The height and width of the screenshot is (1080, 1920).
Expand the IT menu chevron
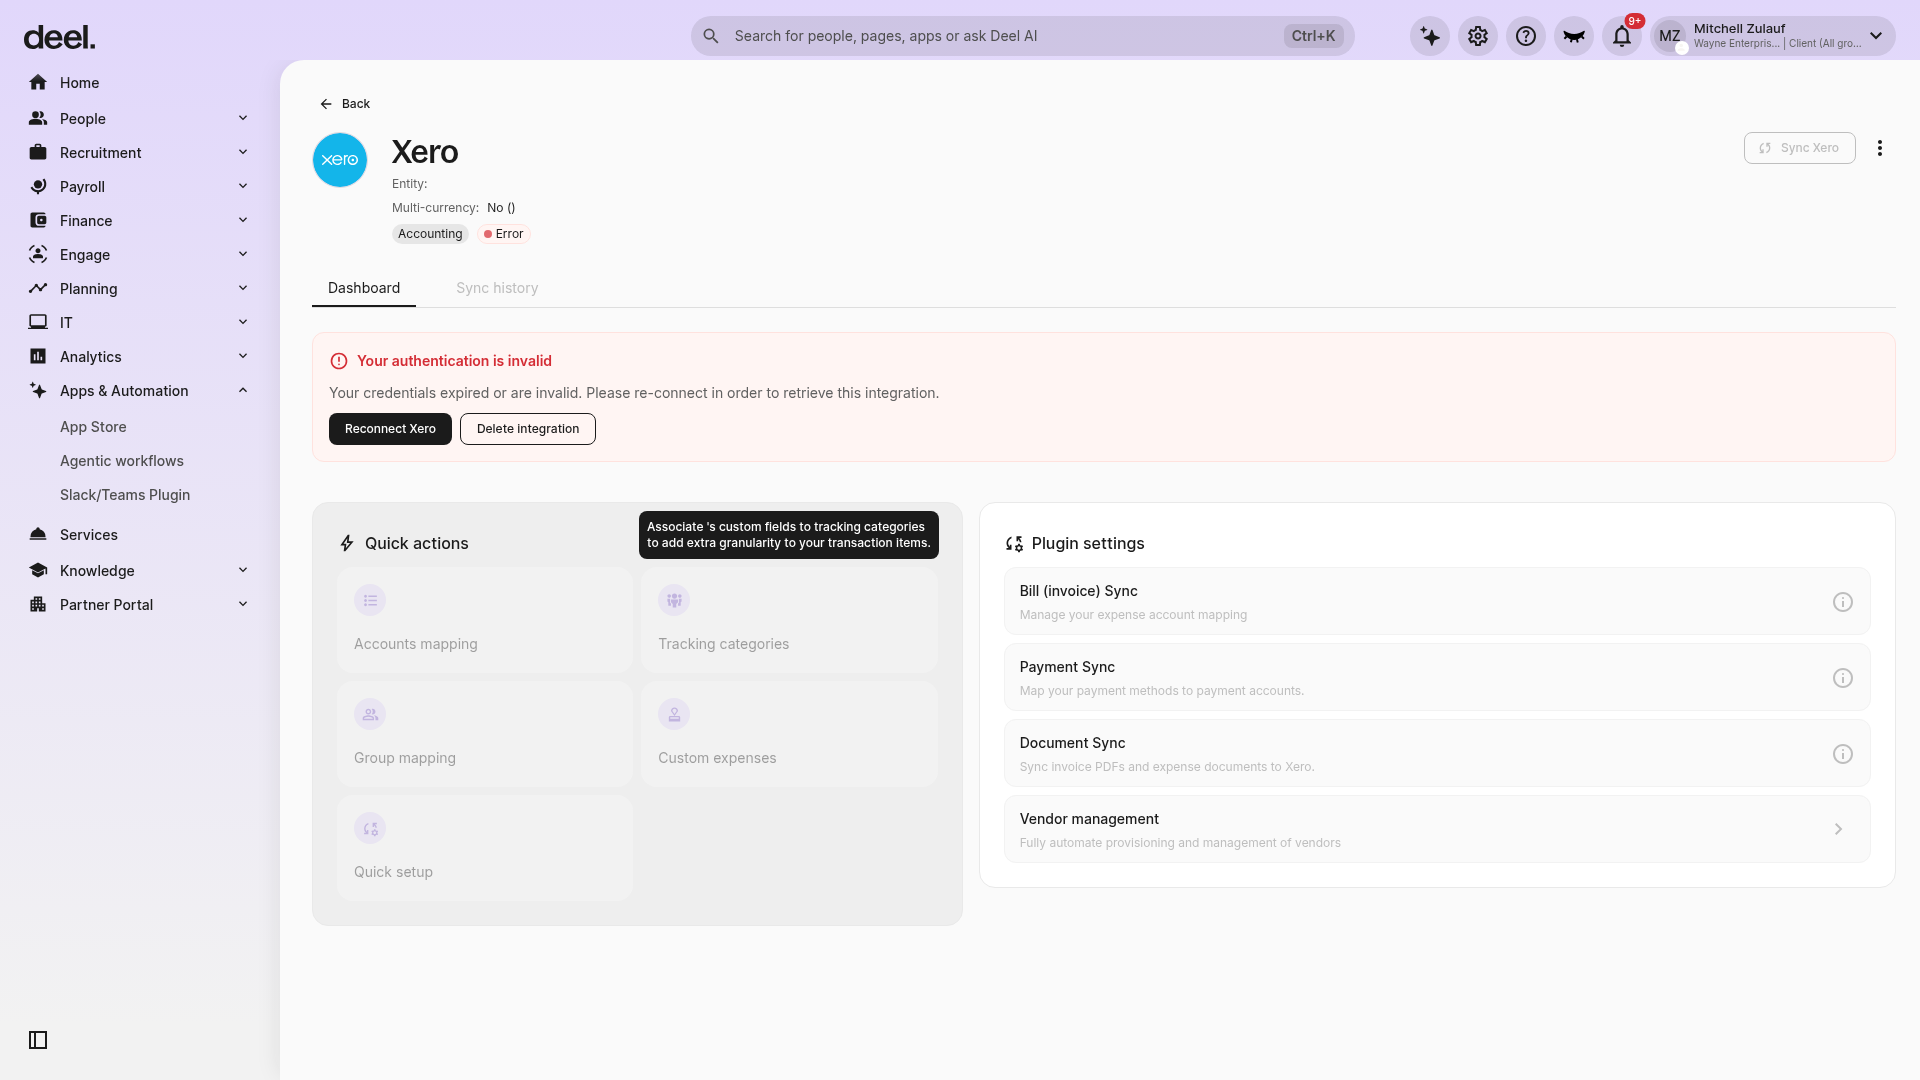(x=243, y=322)
